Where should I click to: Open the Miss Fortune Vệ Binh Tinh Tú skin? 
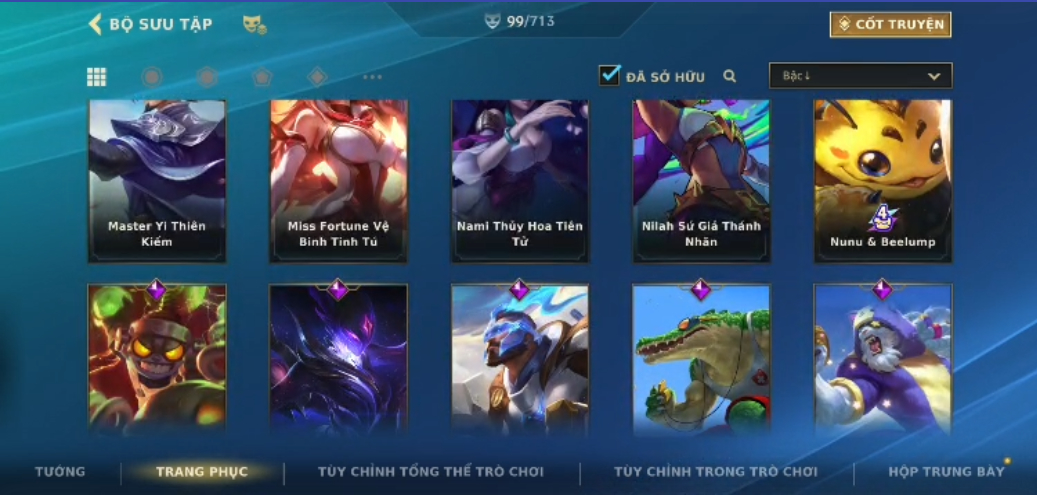[339, 181]
